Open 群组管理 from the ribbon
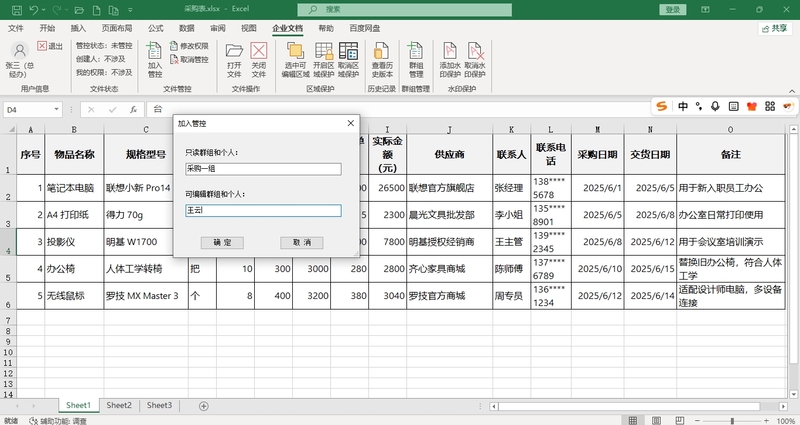The width and height of the screenshot is (800, 425). [x=416, y=60]
